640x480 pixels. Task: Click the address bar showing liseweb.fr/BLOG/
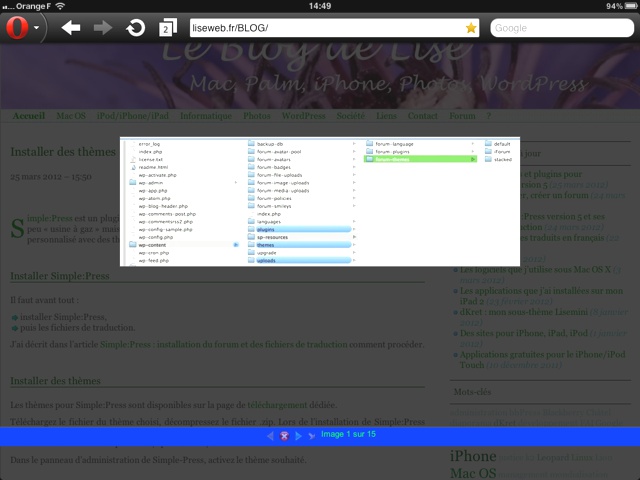[320, 28]
